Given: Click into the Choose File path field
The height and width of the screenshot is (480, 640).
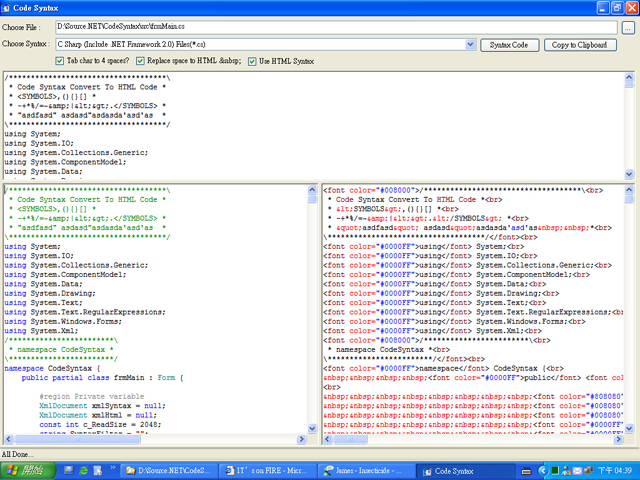Looking at the screenshot, I should coord(336,27).
